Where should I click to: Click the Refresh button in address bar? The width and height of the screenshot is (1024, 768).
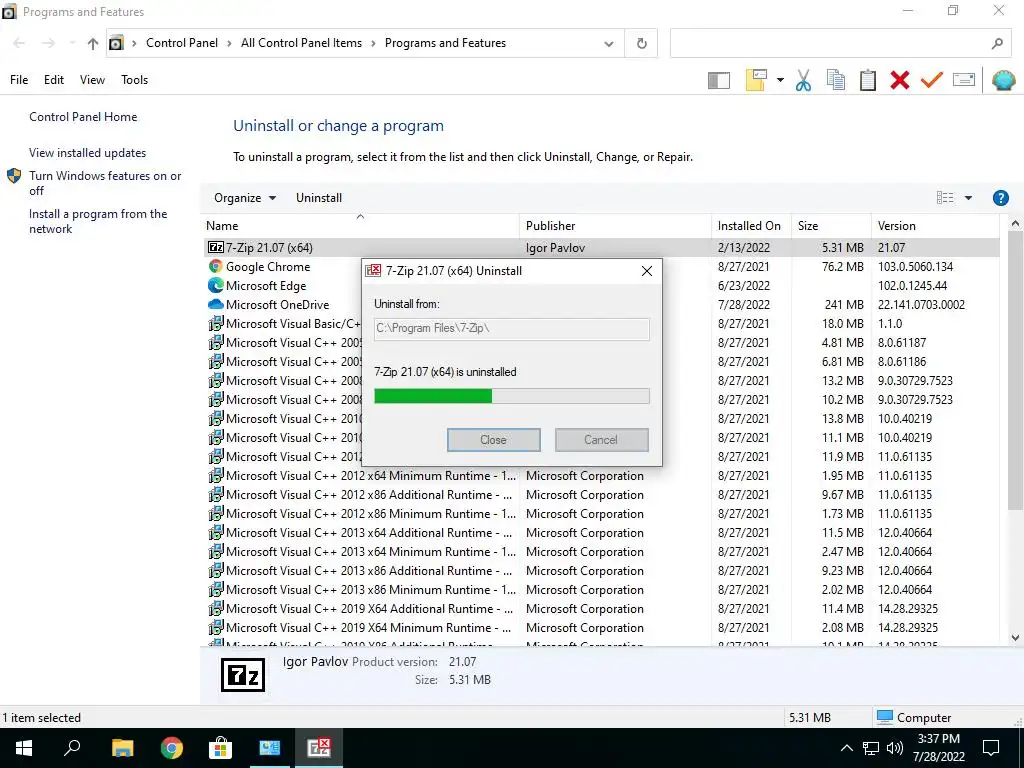(x=641, y=43)
